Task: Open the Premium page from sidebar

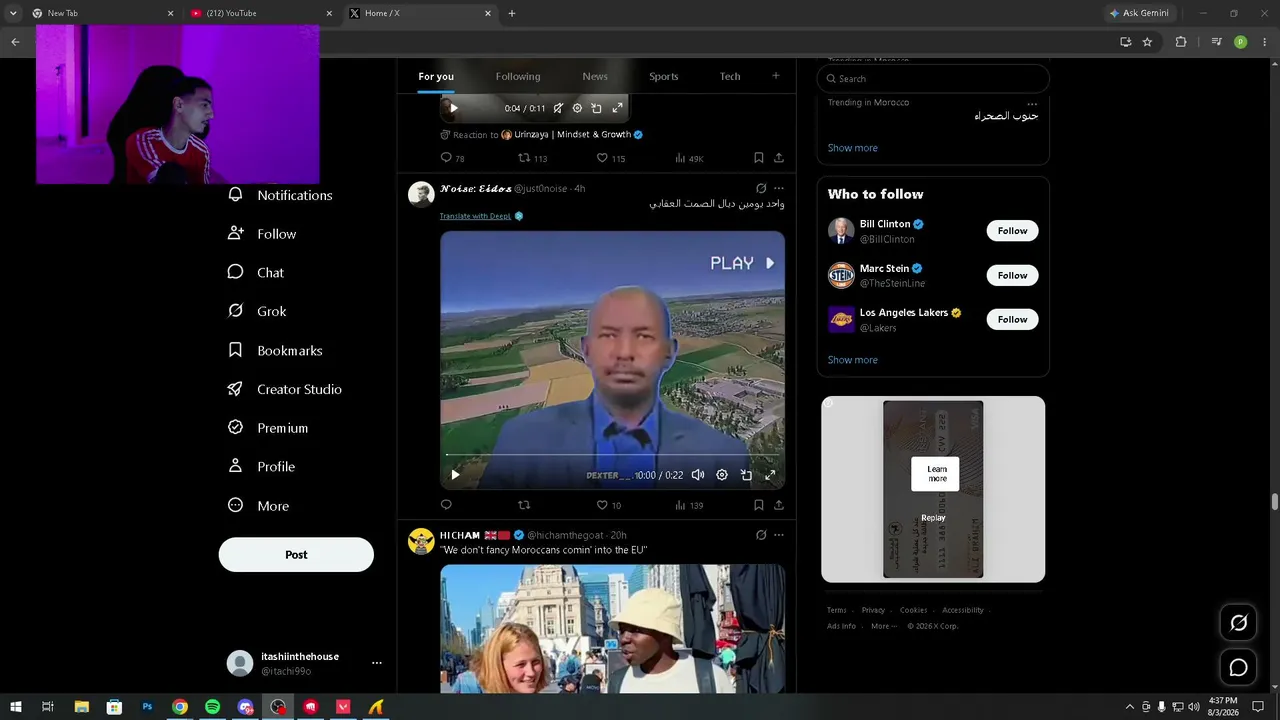Action: click(x=268, y=428)
